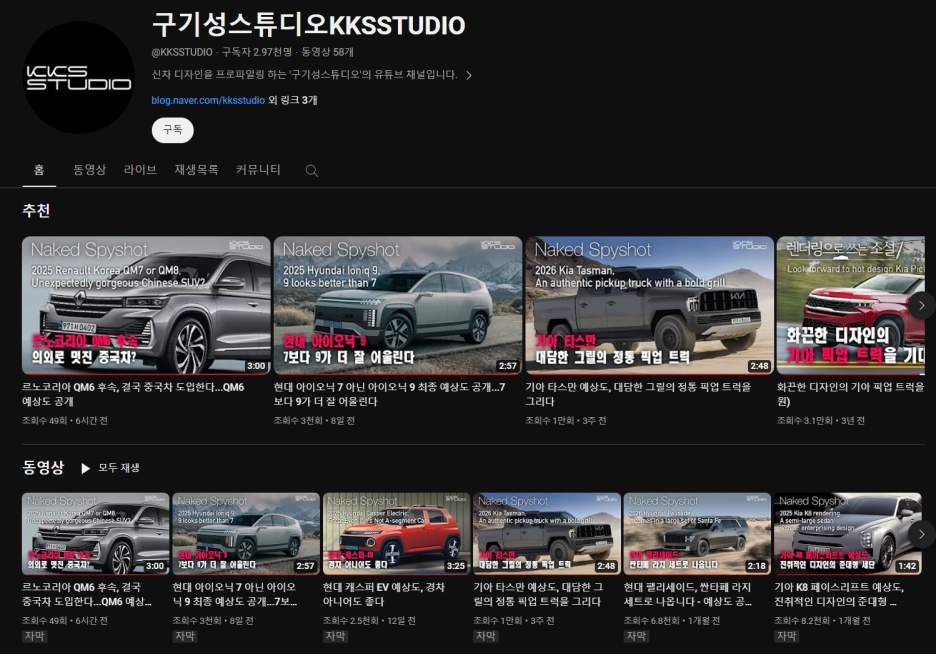Click 현대 캐스퍼 EV 예상도 video title
The height and width of the screenshot is (654, 936).
pos(384,594)
